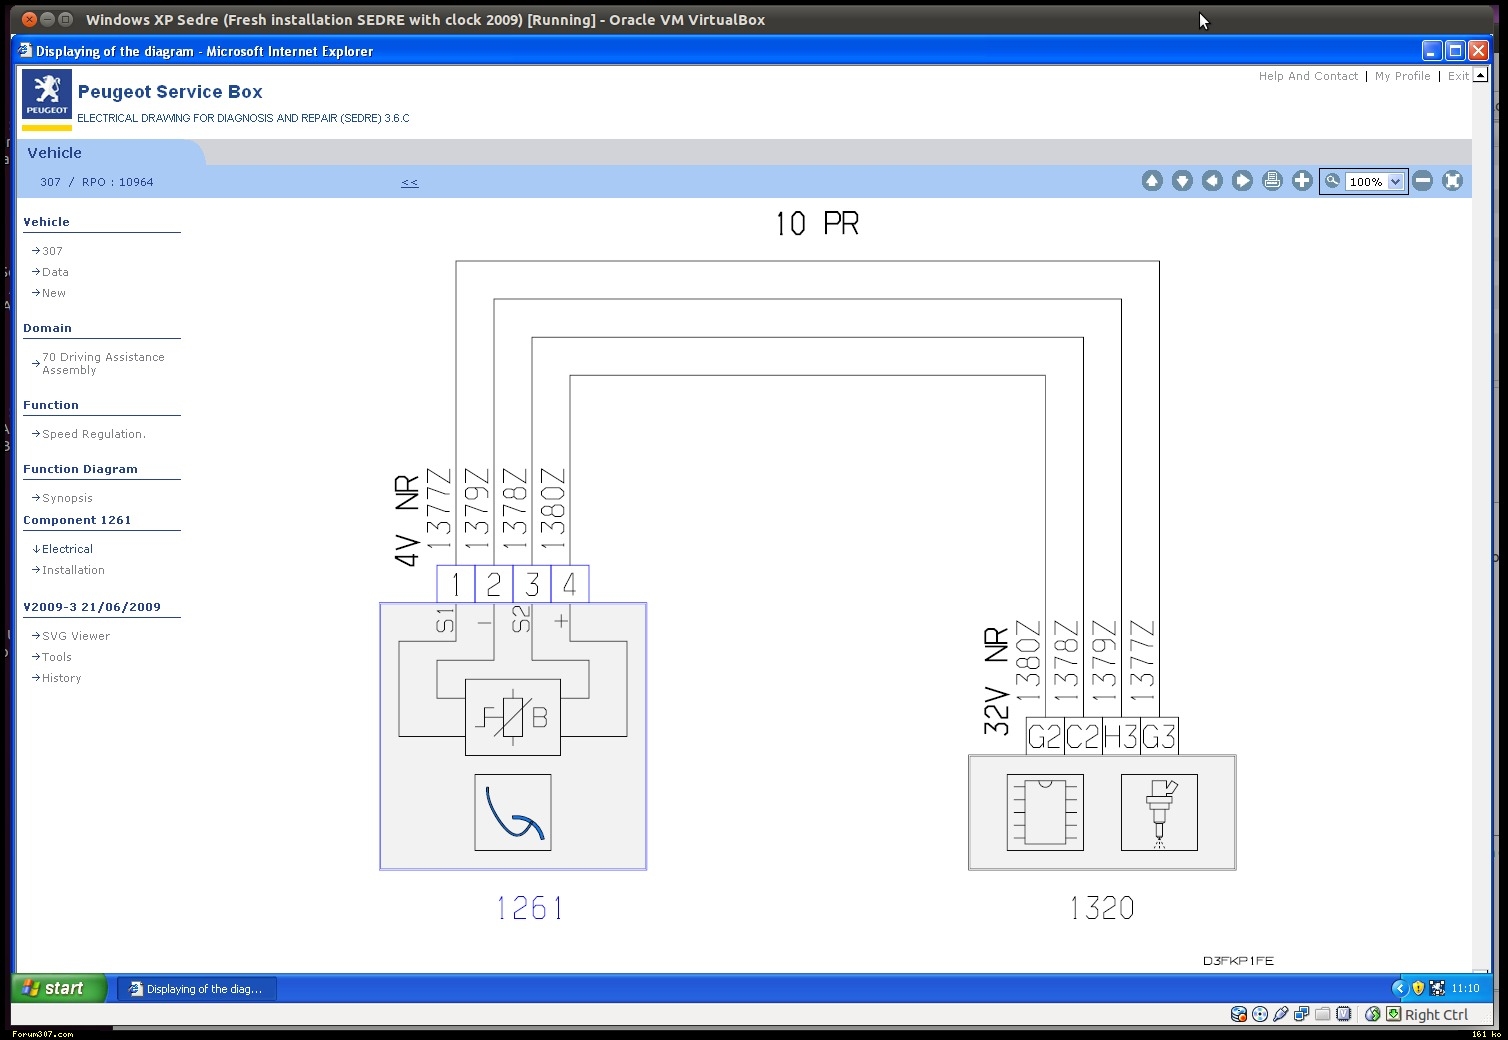Click the VirtualBox host key arrow icon
Image resolution: width=1508 pixels, height=1040 pixels.
tap(1393, 1014)
